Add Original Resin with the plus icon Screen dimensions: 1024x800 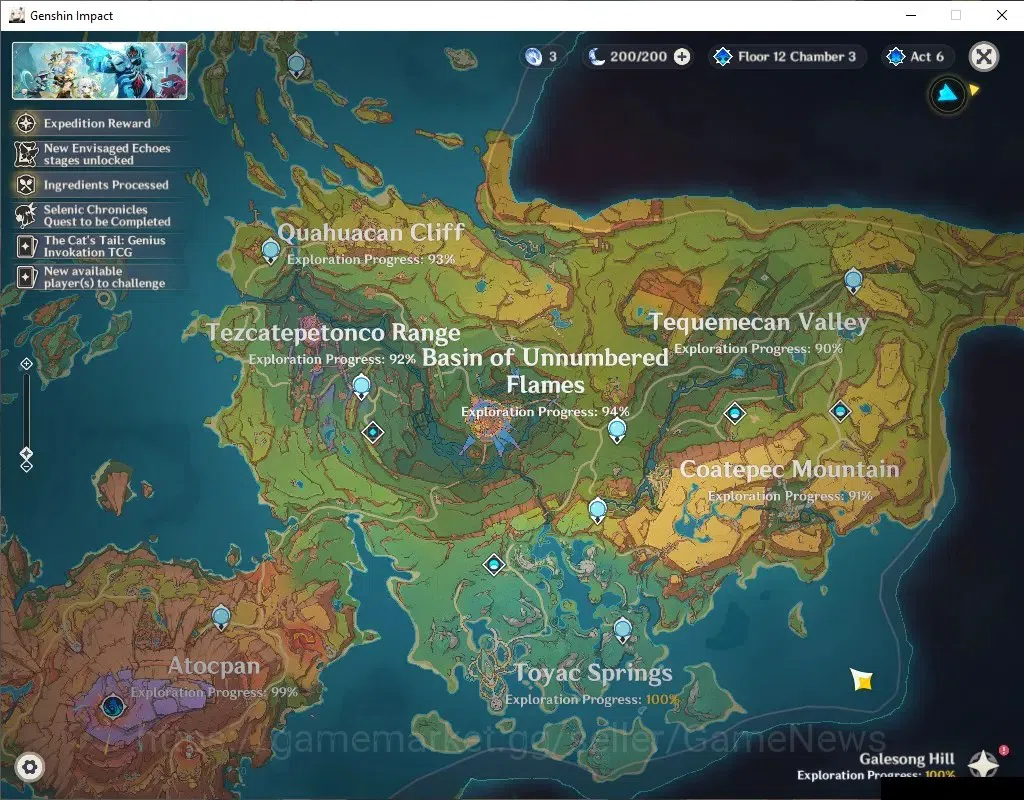point(682,57)
